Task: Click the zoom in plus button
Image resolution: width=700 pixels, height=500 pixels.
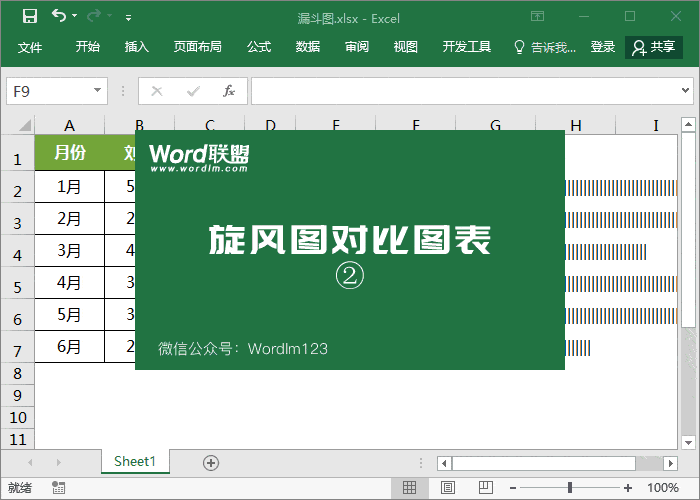Action: coord(628,488)
